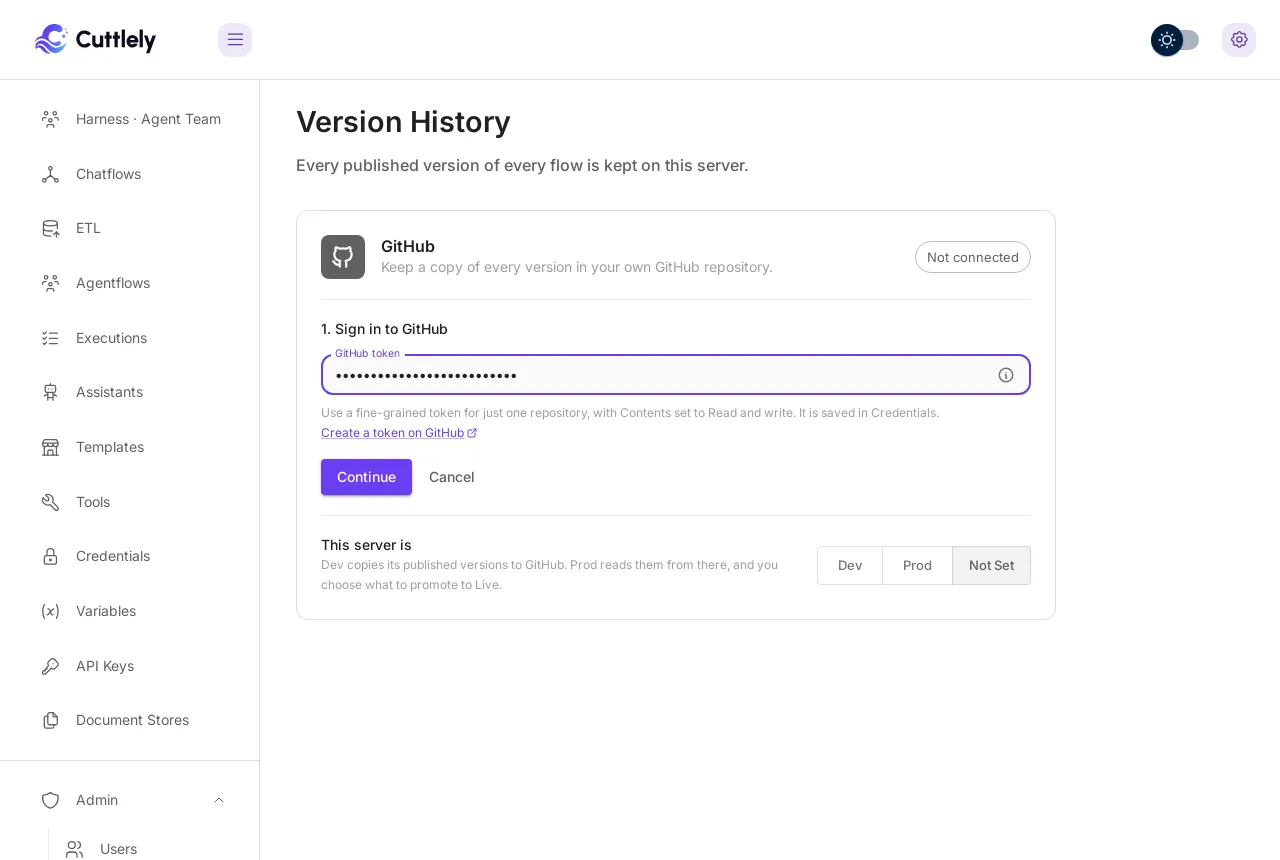Set this server to Dev

(x=850, y=565)
